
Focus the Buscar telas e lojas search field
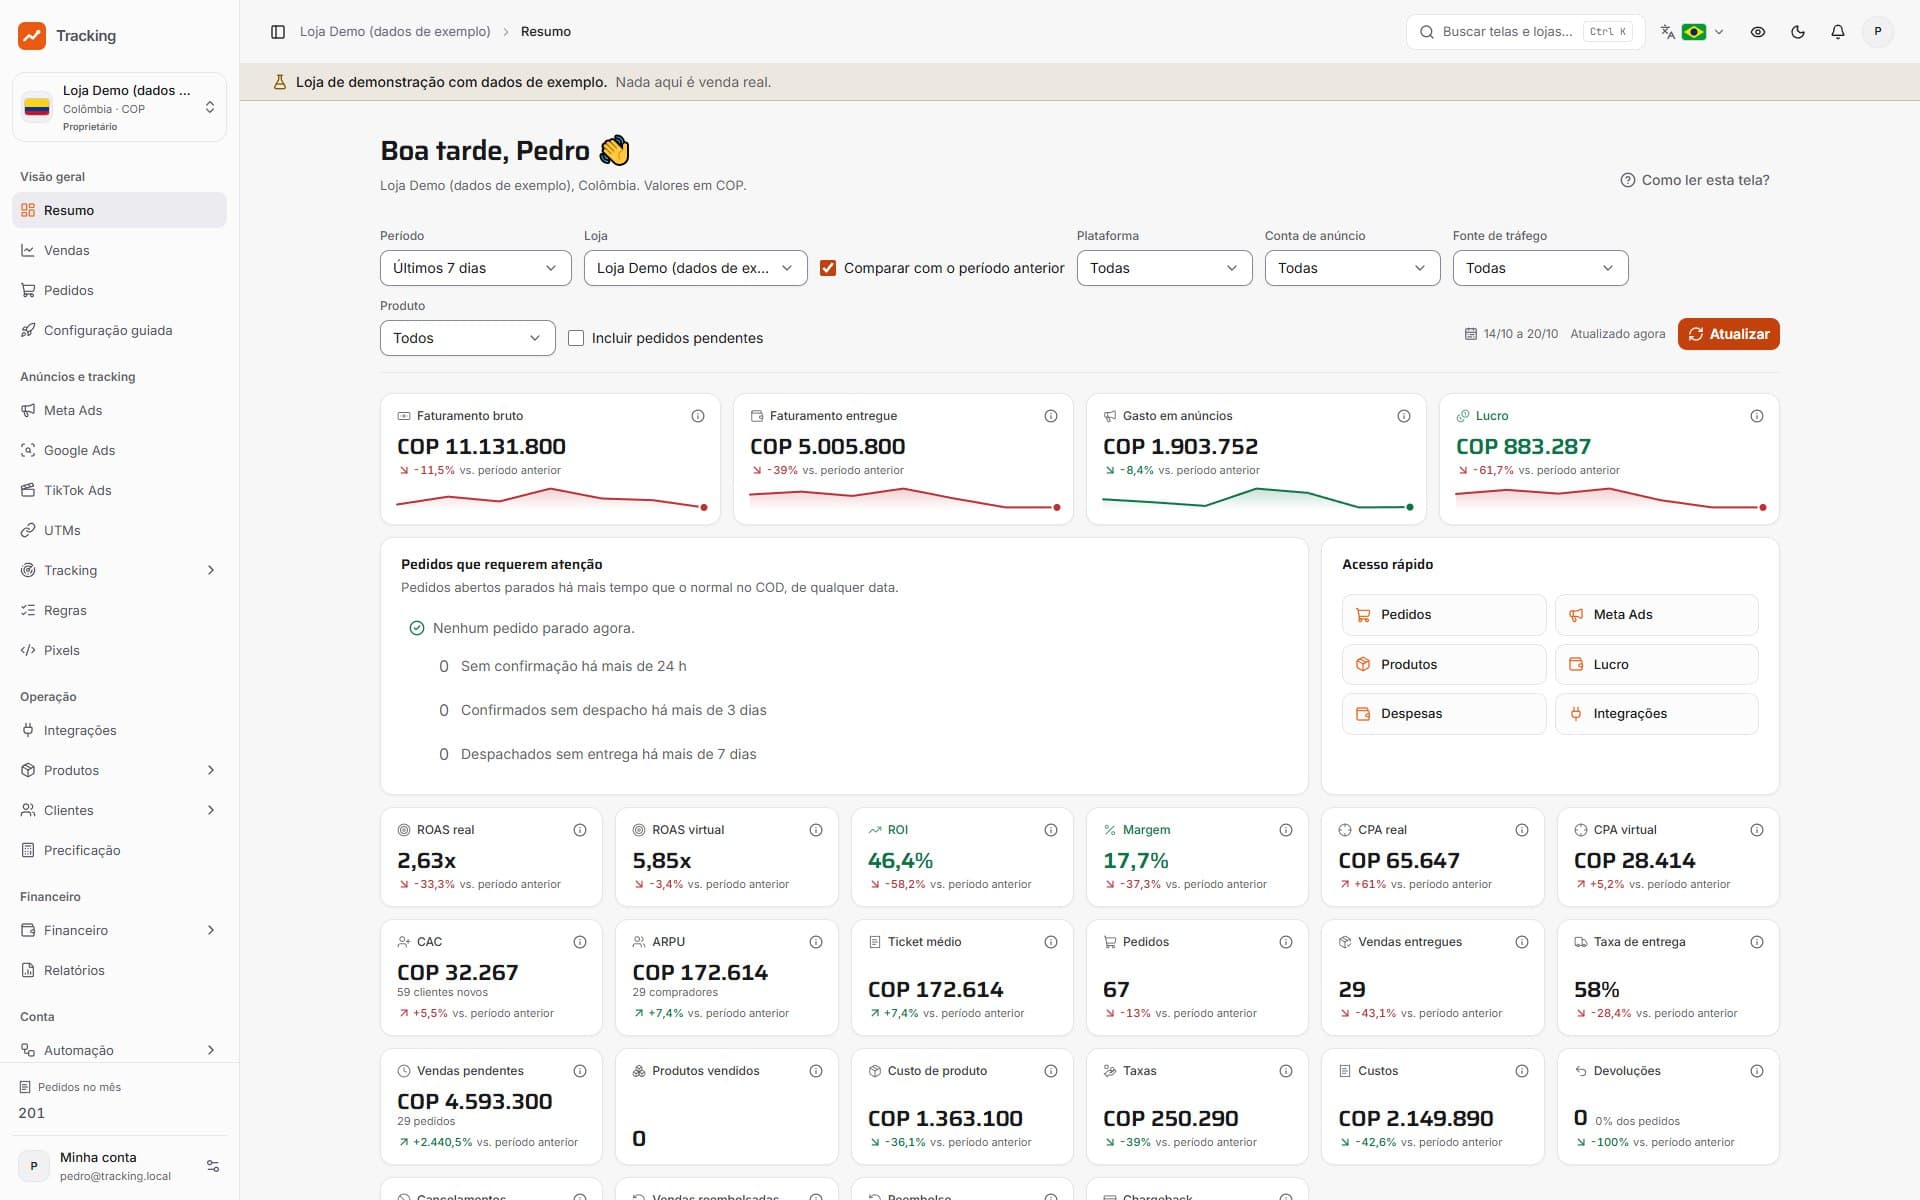[x=1525, y=32]
